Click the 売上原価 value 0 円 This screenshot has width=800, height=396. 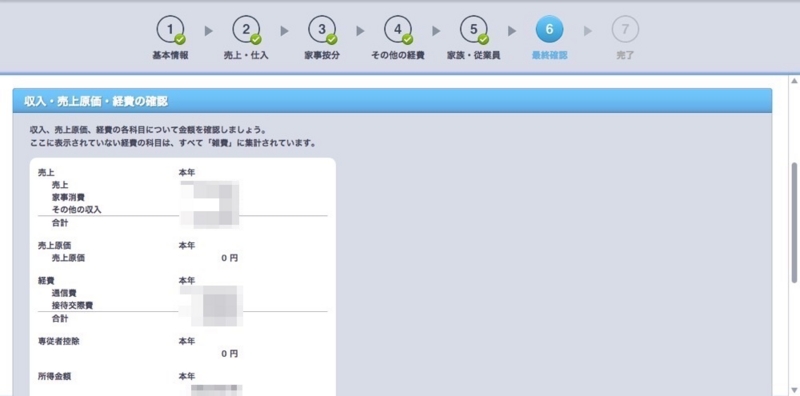click(230, 258)
